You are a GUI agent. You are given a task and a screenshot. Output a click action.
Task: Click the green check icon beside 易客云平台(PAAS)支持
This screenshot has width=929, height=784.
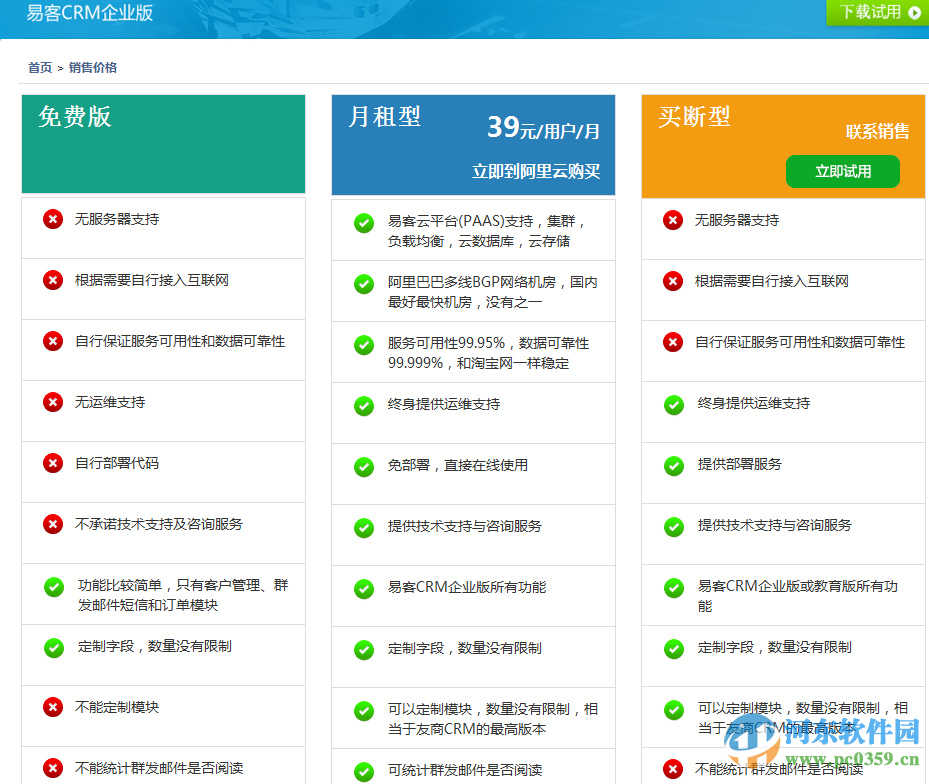(x=363, y=224)
